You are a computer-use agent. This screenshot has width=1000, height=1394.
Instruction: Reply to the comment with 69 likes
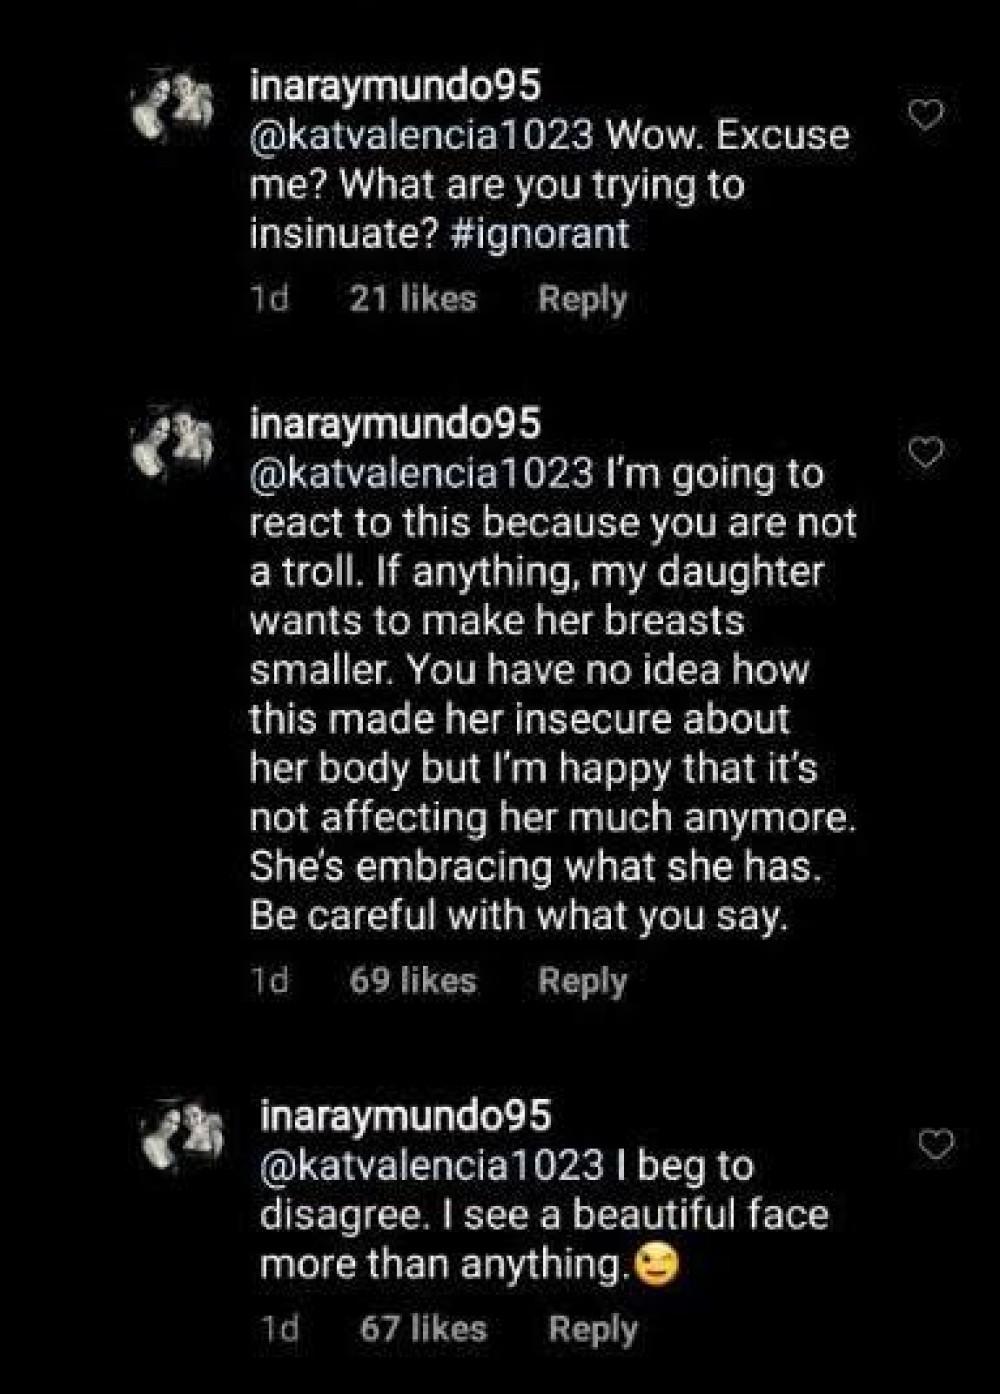click(582, 981)
